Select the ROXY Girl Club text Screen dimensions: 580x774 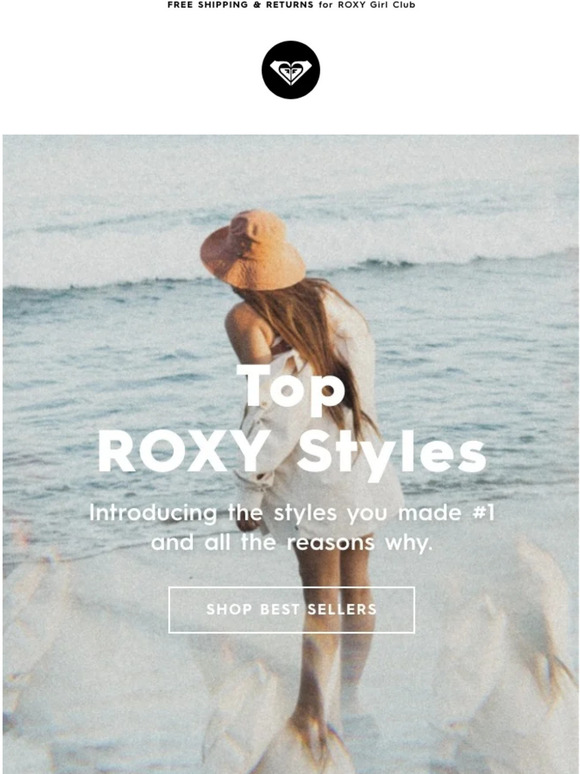[x=377, y=5]
